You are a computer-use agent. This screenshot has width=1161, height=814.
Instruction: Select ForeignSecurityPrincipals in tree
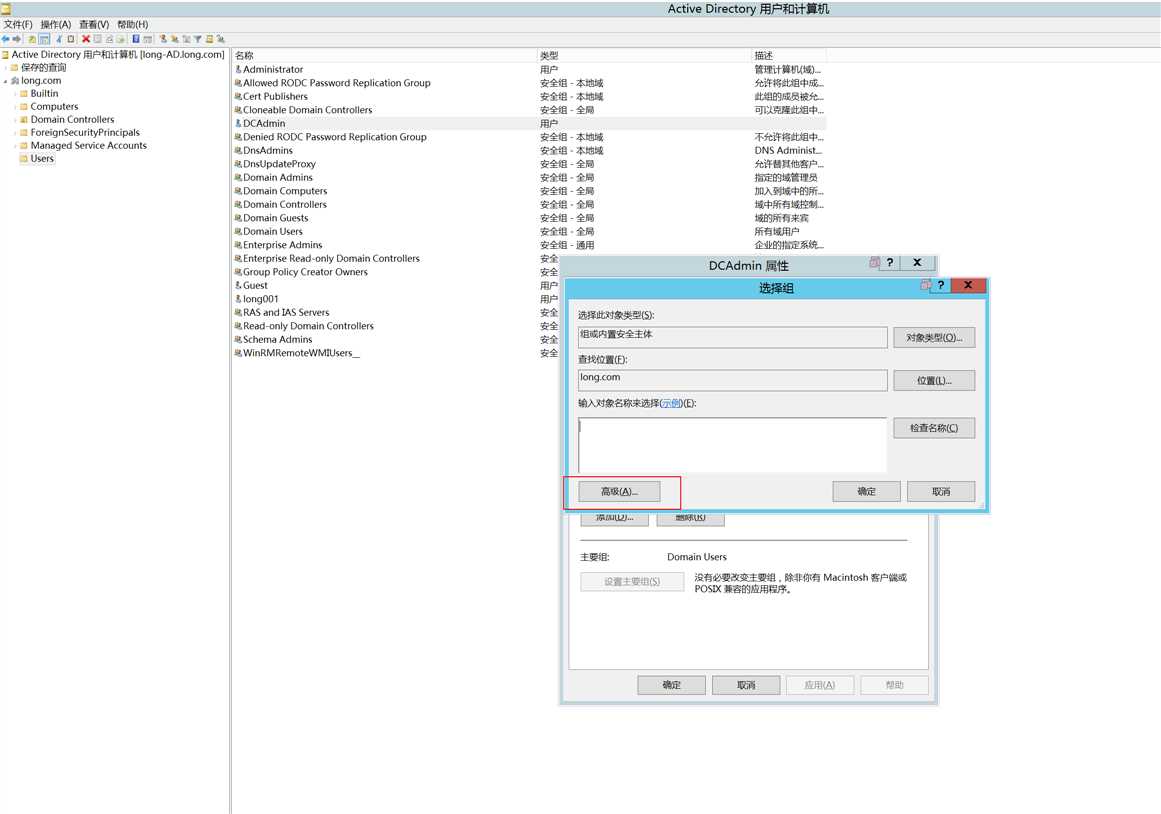point(85,133)
